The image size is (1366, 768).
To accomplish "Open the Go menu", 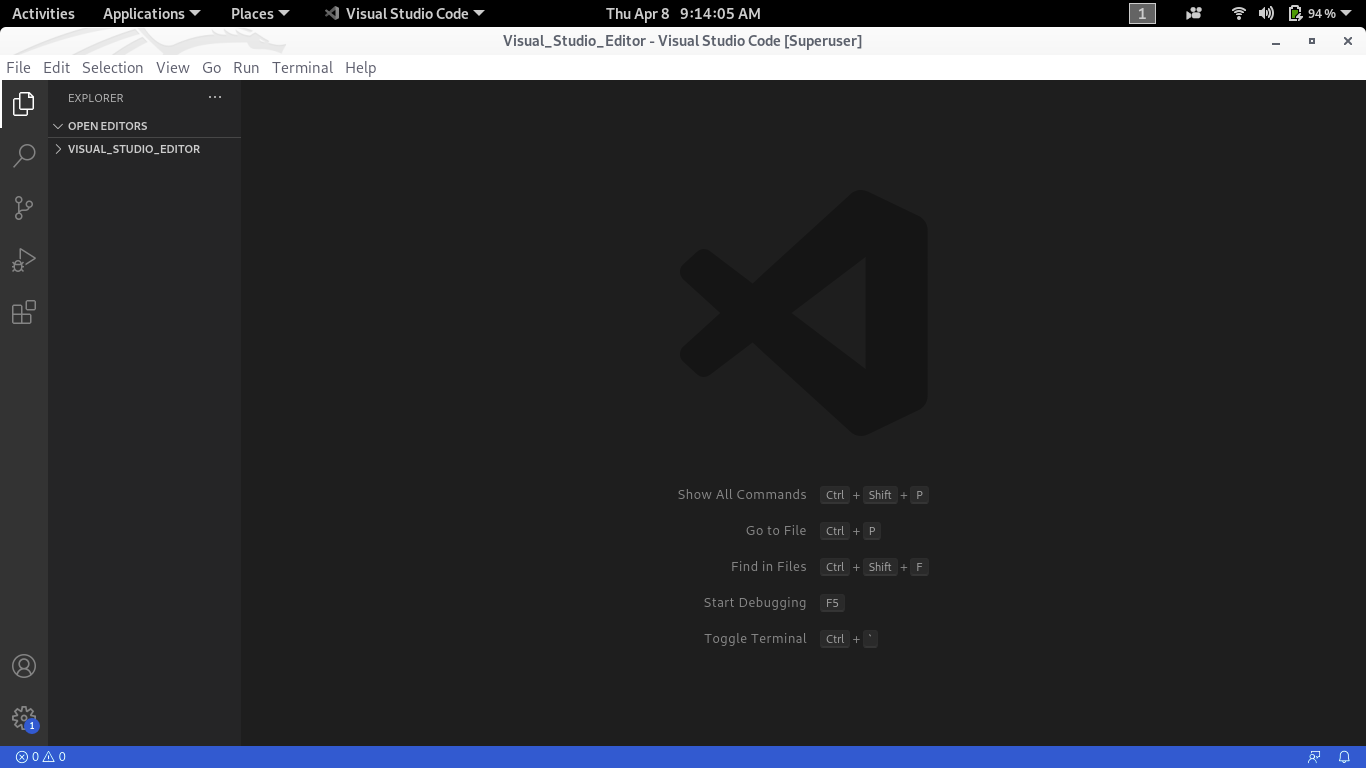I will coord(211,67).
